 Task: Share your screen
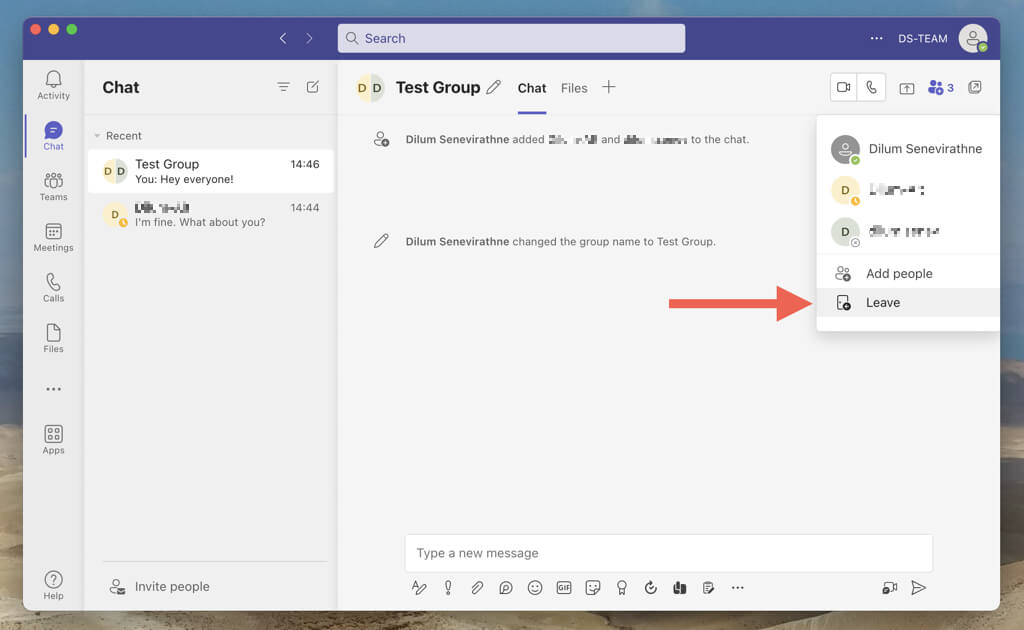906,87
